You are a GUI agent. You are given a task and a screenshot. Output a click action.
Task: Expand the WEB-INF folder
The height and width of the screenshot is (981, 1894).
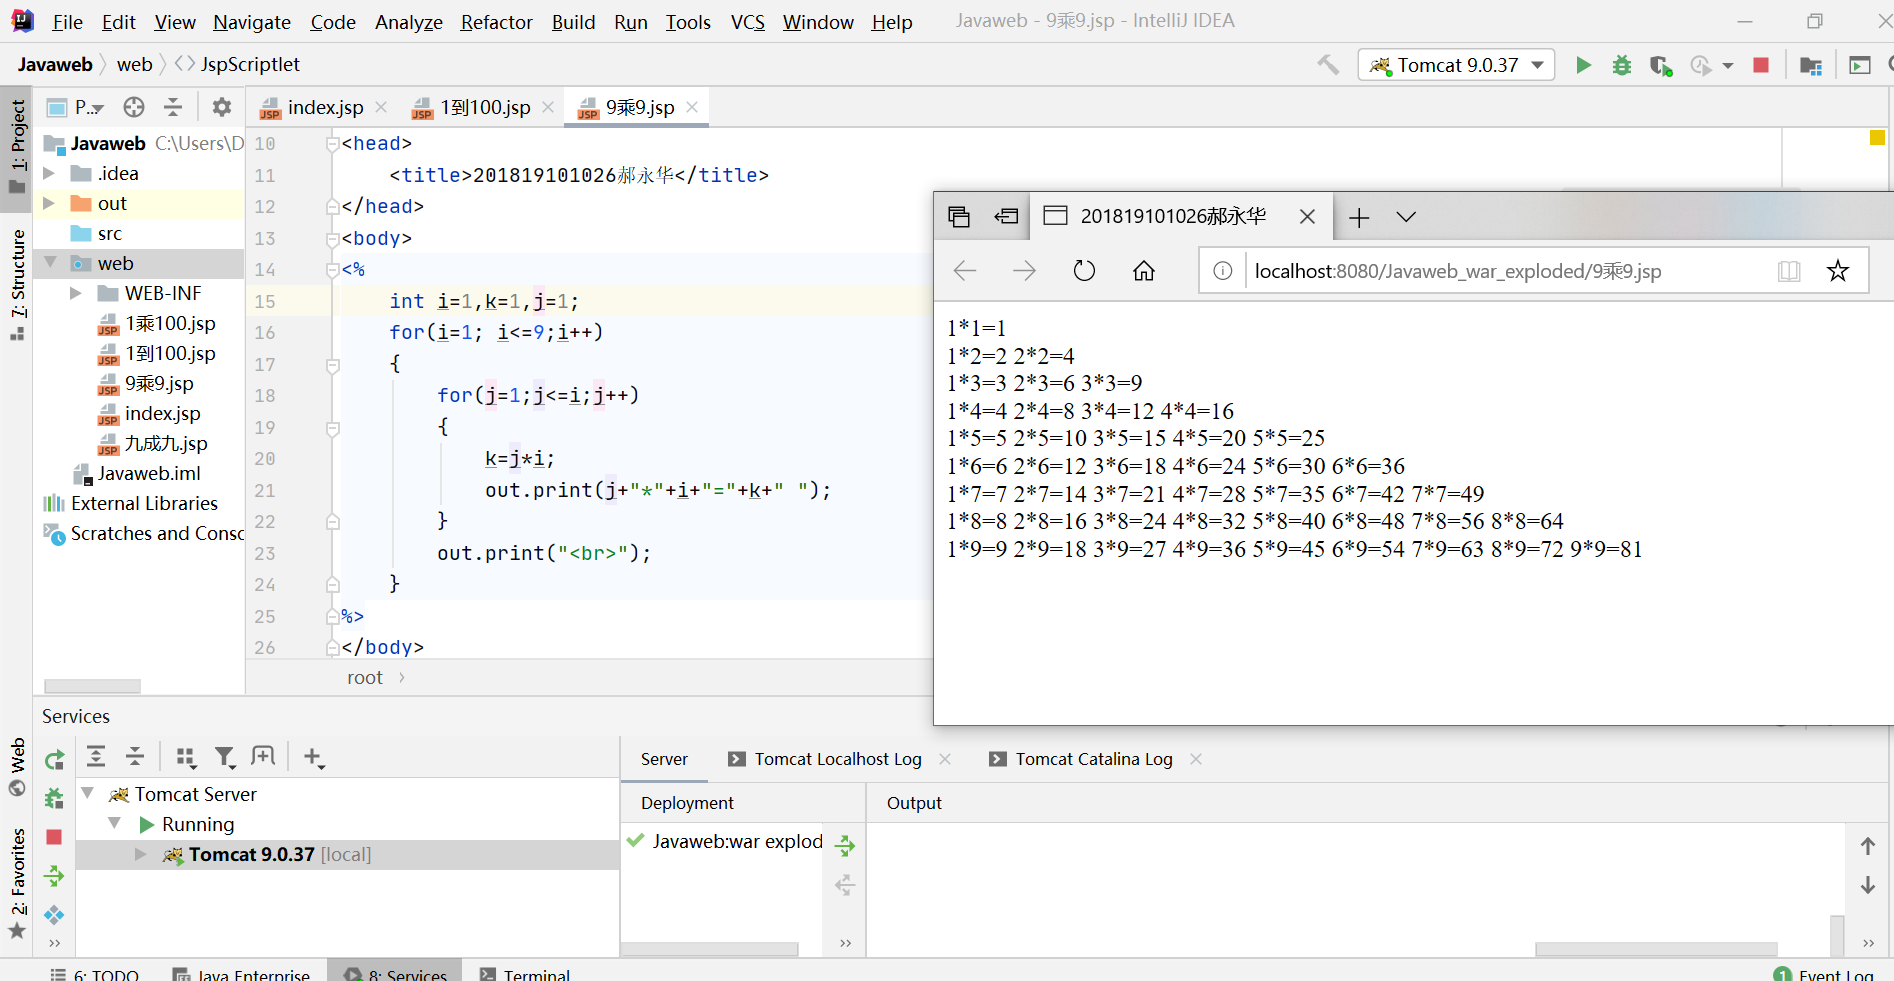coord(76,294)
